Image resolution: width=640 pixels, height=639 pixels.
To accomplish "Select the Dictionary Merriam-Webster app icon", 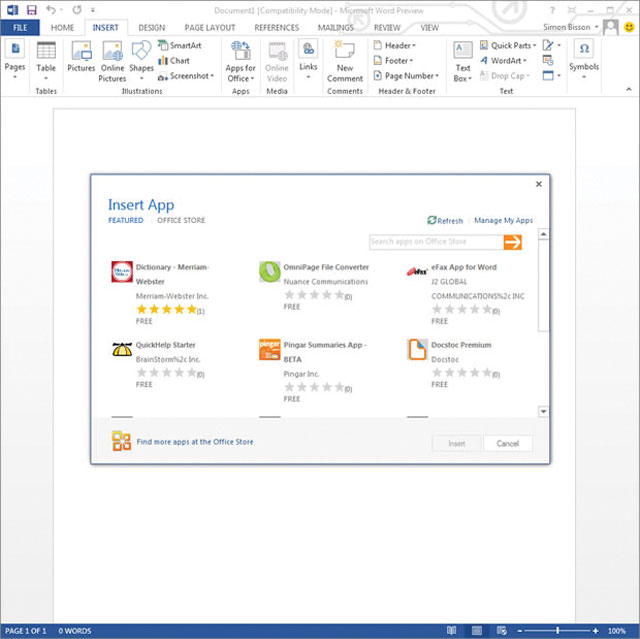I will (x=122, y=271).
